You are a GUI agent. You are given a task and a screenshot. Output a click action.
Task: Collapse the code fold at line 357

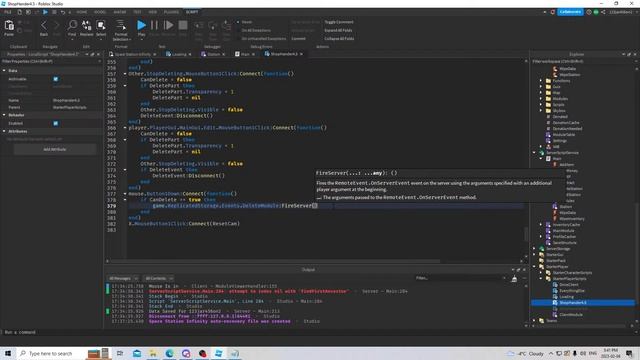tap(125, 74)
